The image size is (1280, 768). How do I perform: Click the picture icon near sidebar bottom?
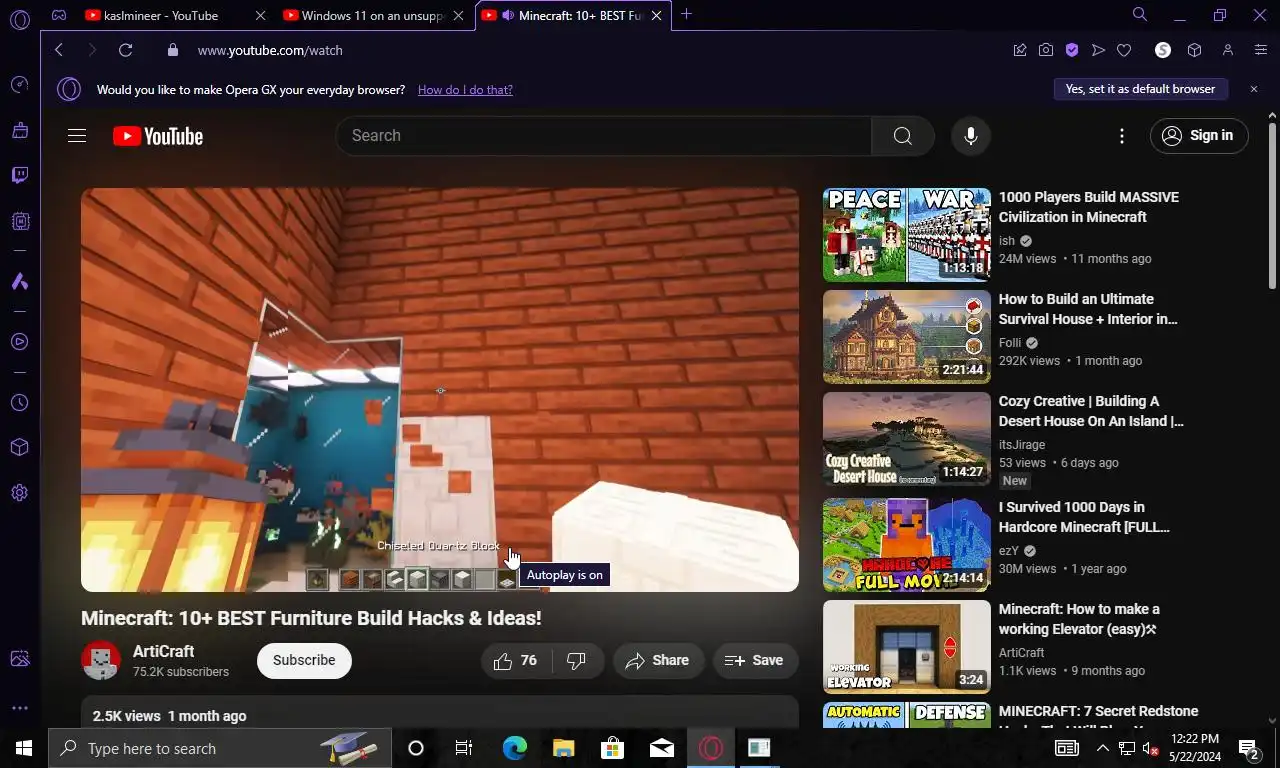pyautogui.click(x=20, y=659)
